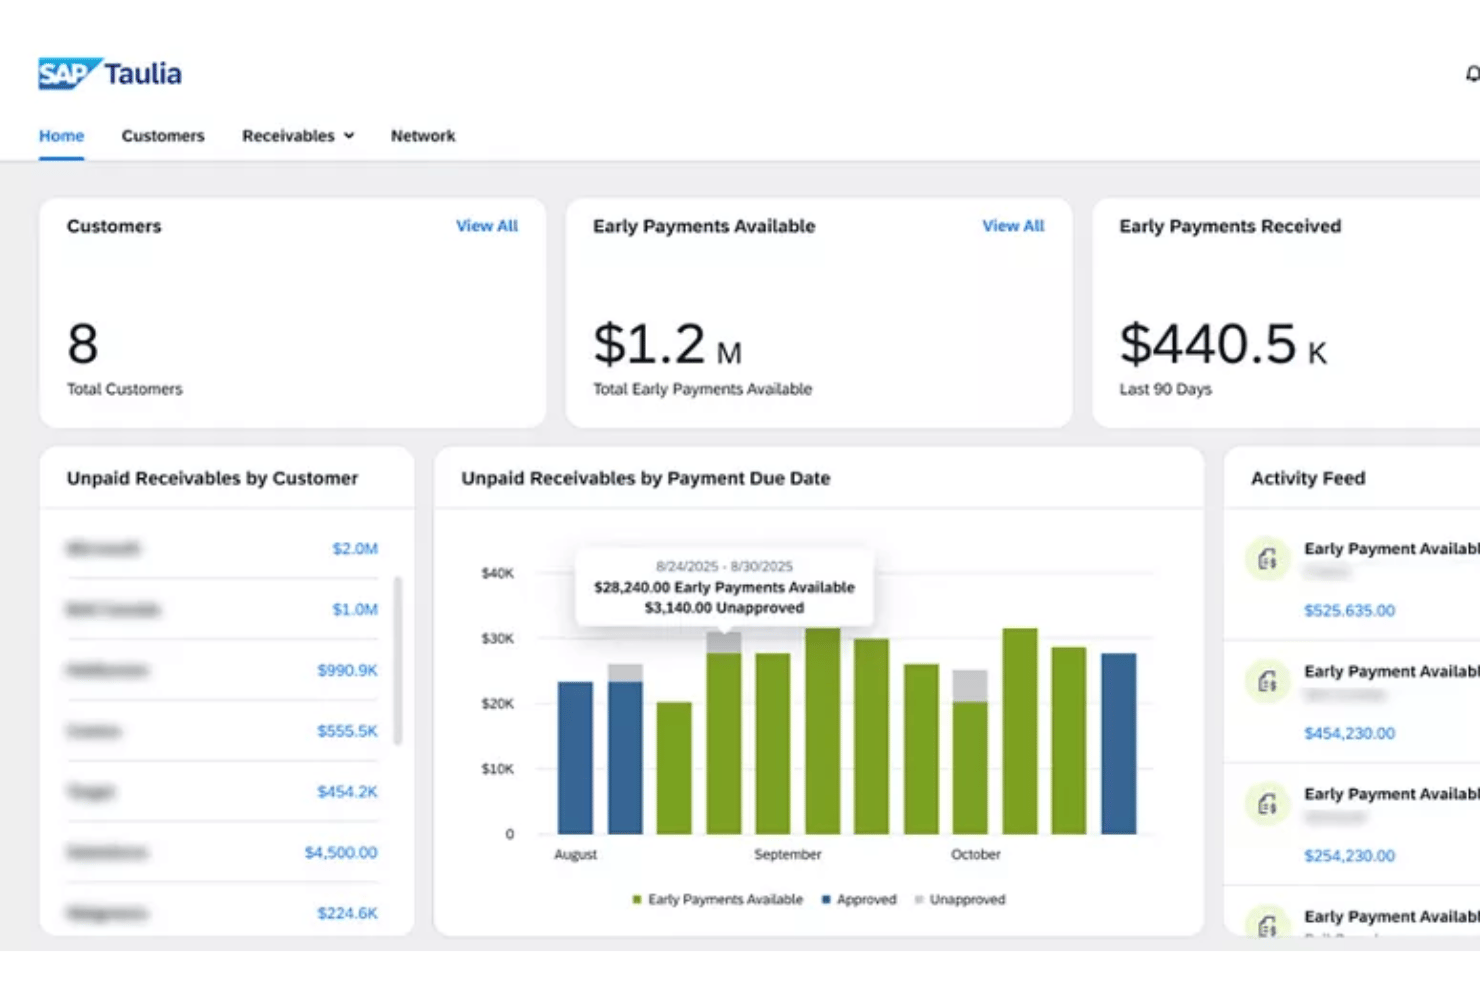Open the Customers tab
The image size is (1480, 987).
(163, 136)
